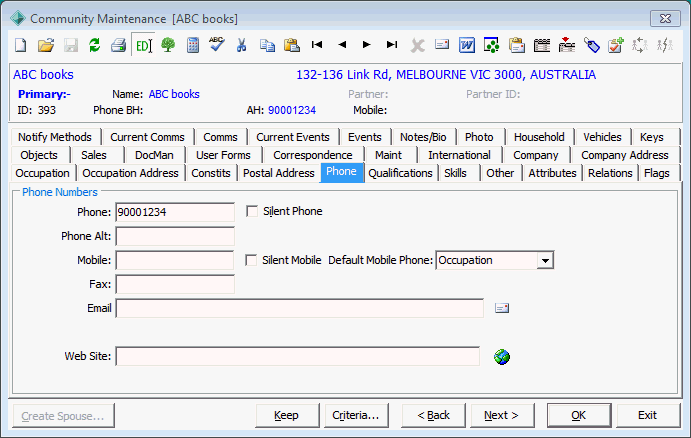Screen dimensions: 691x438
Task: Confirm with the OK button
Action: click(x=579, y=415)
